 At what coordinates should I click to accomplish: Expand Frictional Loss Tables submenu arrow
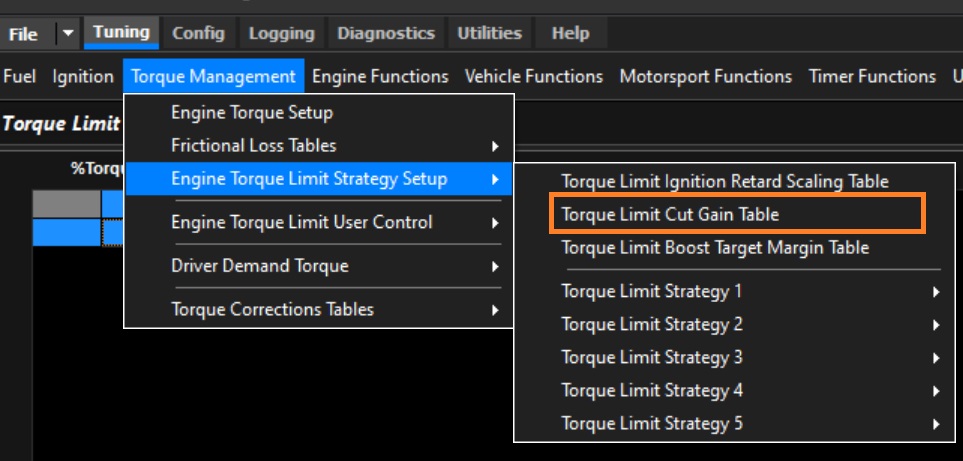[x=495, y=146]
